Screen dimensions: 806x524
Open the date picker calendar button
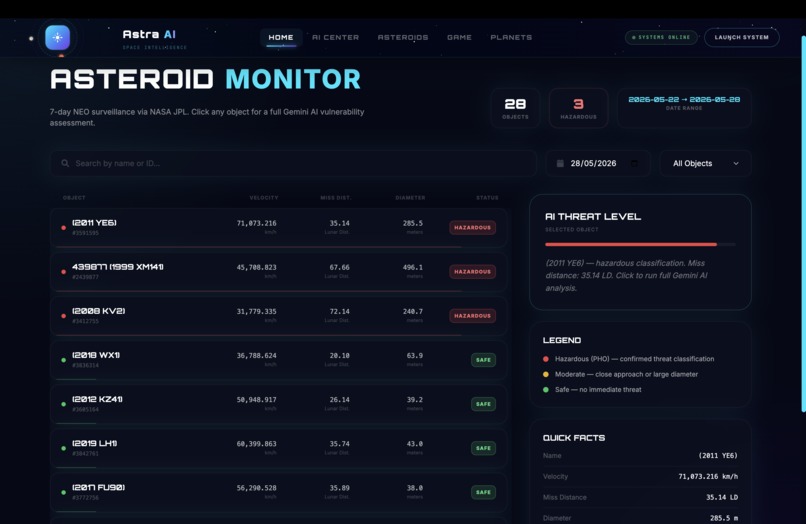pyautogui.click(x=634, y=163)
